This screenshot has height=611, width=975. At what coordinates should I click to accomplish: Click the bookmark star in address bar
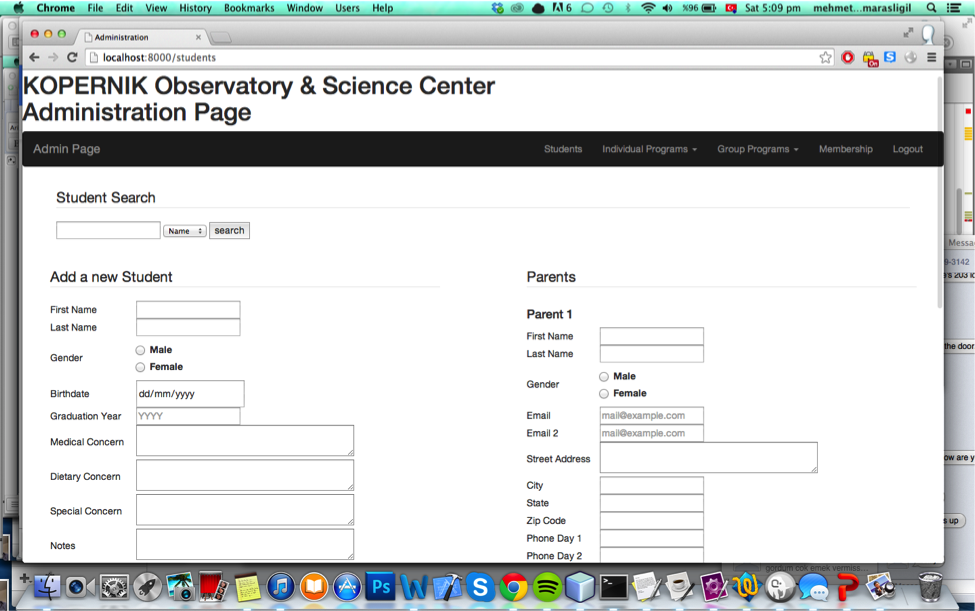[825, 58]
